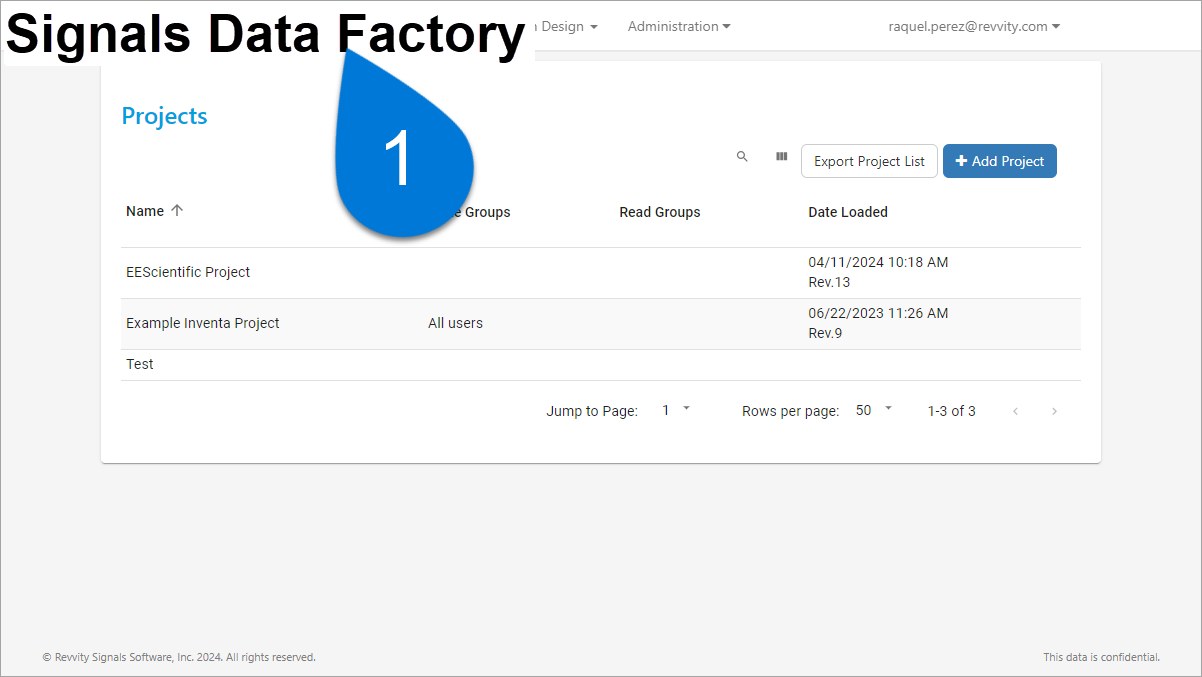Click the Date Loaded column header
Screen dimensions: 1202x677
[848, 212]
